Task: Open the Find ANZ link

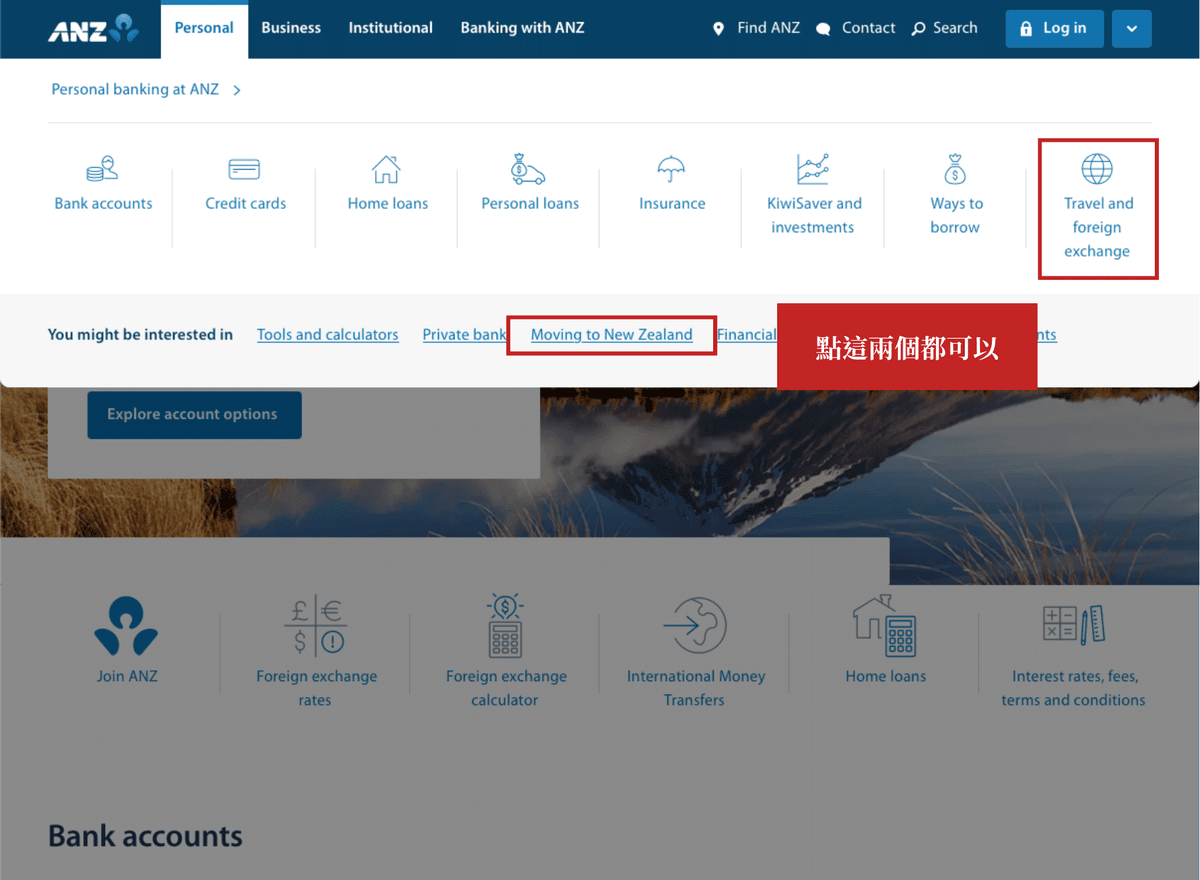Action: pyautogui.click(x=768, y=28)
